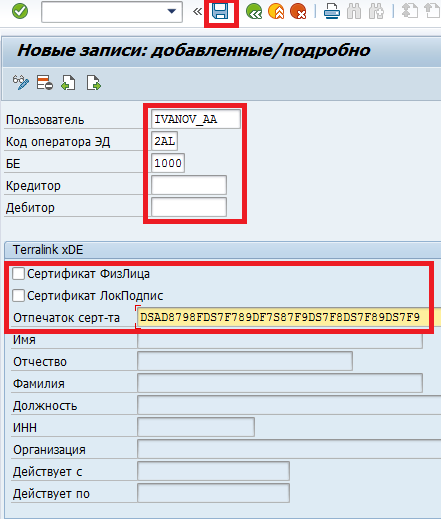Screen dimensions: 441x519
Task: Save the record with the floppy disk icon
Action: tap(220, 12)
